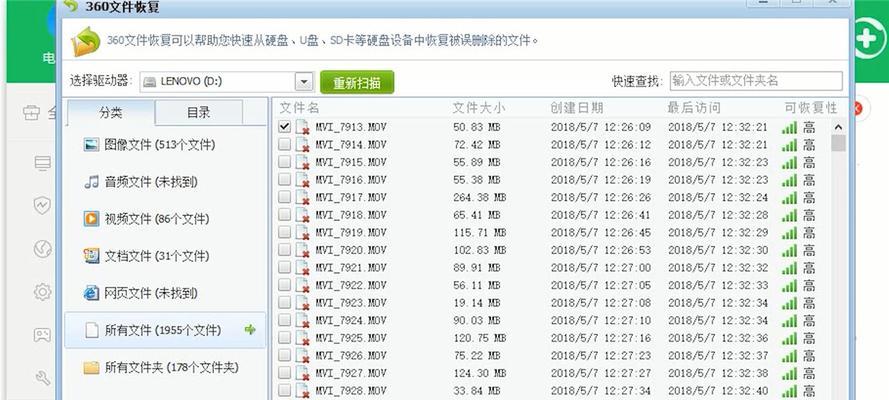The image size is (889, 400).
Task: Sort by 可恢复性 column header
Action: pyautogui.click(x=811, y=108)
